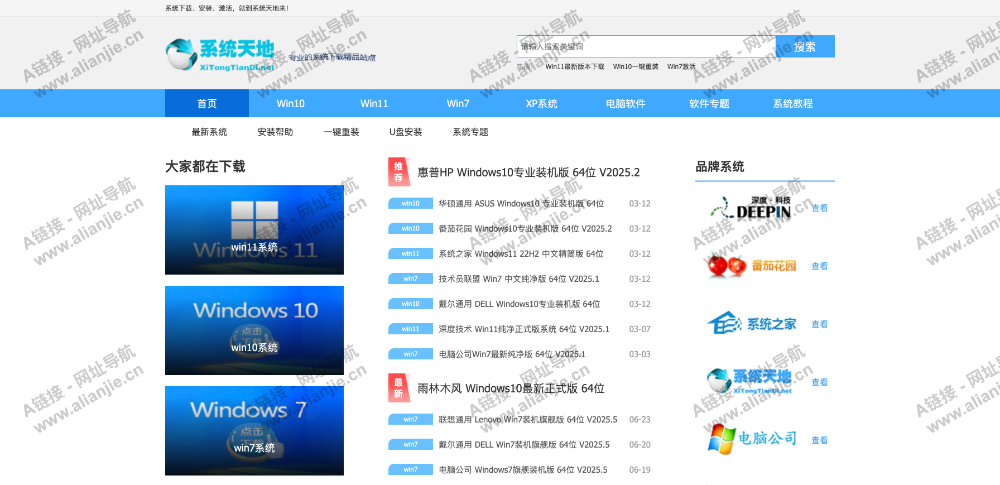Click hot search Win10一键重装

coord(635,66)
